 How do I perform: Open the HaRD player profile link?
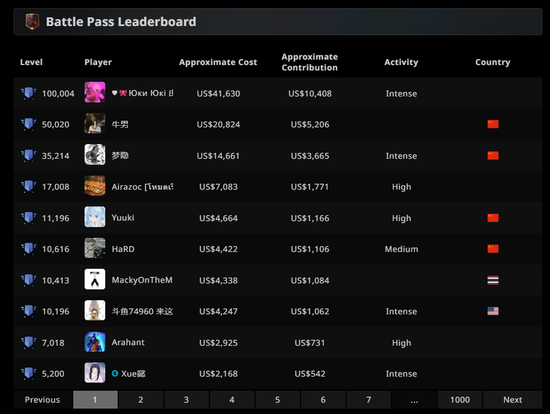pyautogui.click(x=123, y=249)
